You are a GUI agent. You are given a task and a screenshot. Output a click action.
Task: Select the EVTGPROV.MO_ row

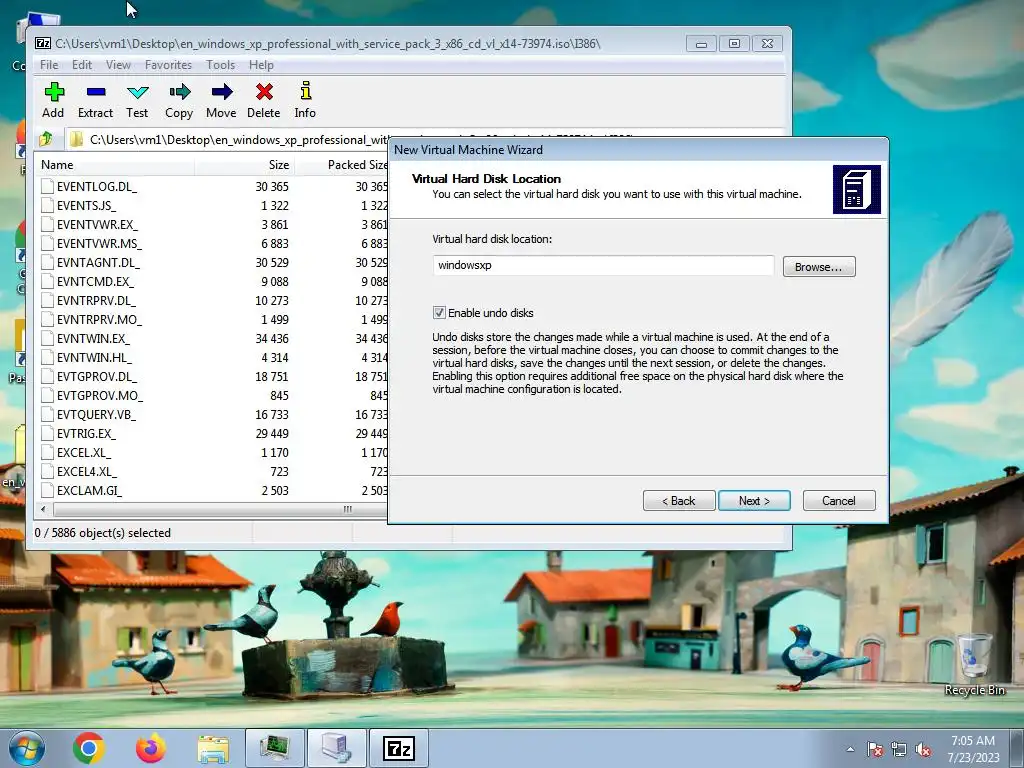[212, 395]
